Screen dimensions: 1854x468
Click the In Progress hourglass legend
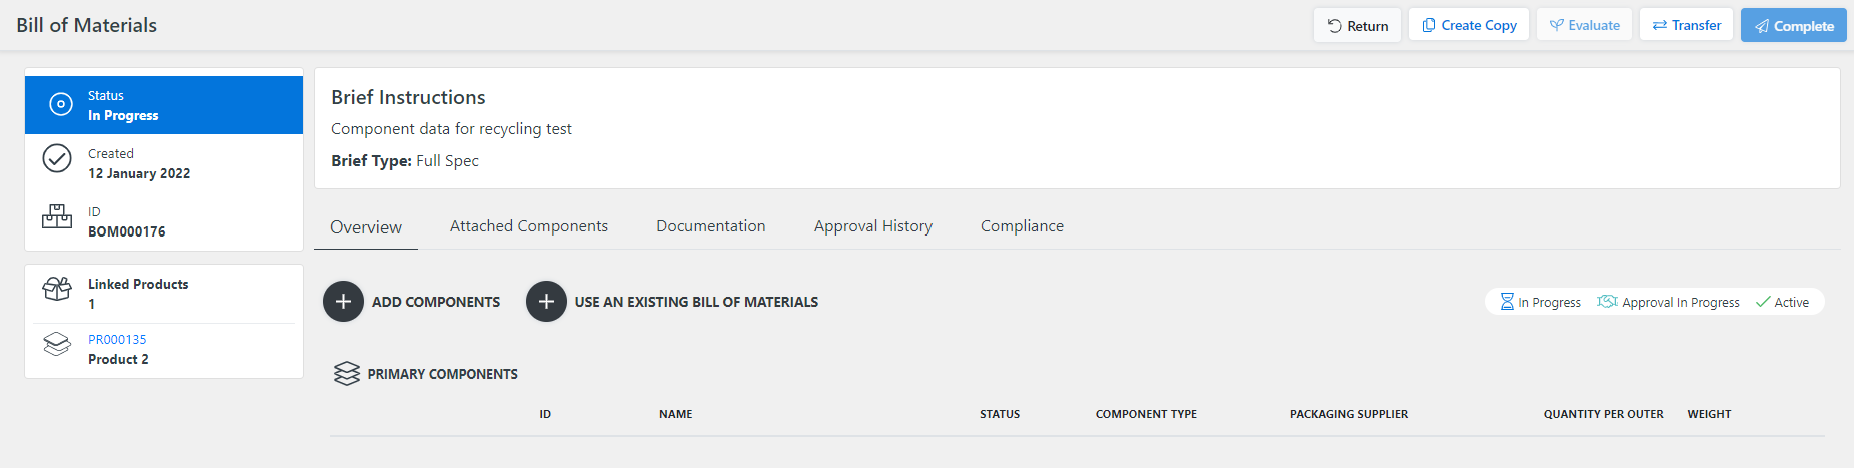[x=1540, y=302]
